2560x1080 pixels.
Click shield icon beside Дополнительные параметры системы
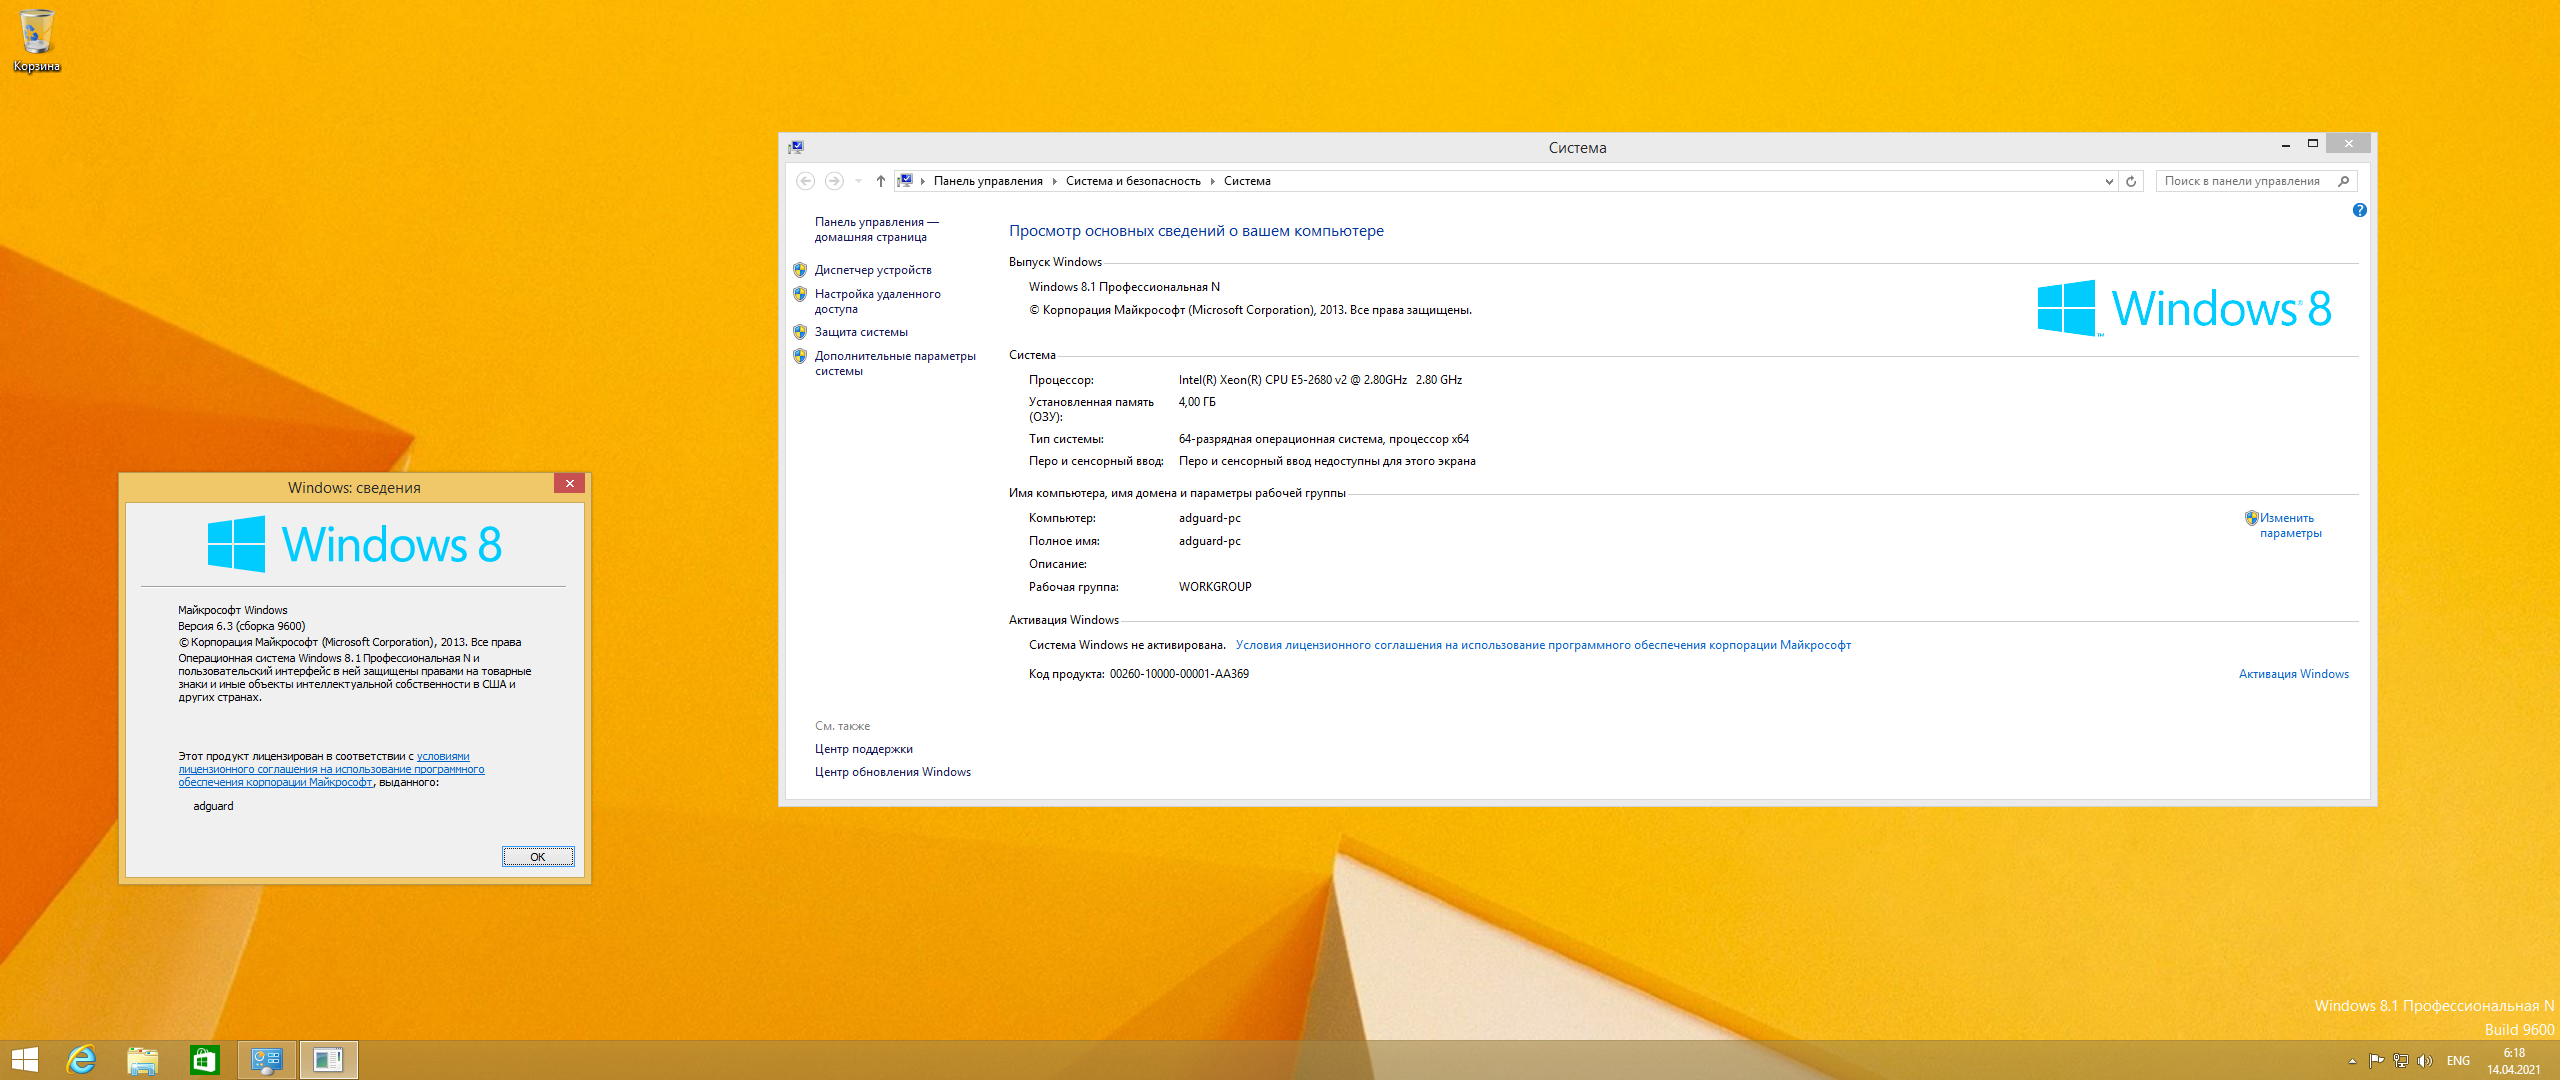[x=800, y=356]
